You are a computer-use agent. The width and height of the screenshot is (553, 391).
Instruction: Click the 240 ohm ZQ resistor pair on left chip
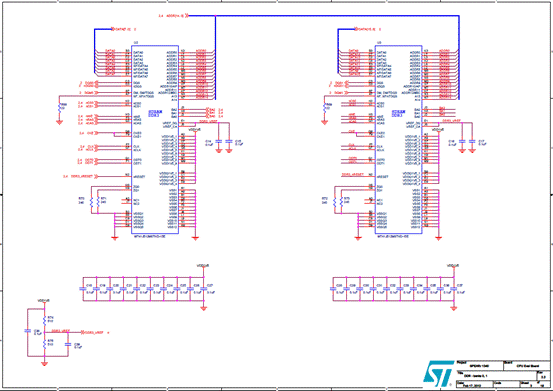pos(95,202)
